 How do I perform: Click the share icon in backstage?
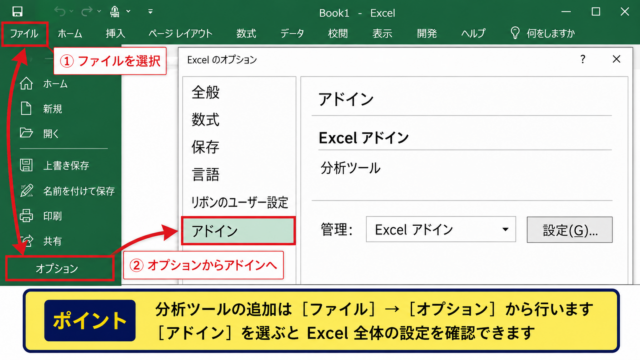tap(27, 240)
